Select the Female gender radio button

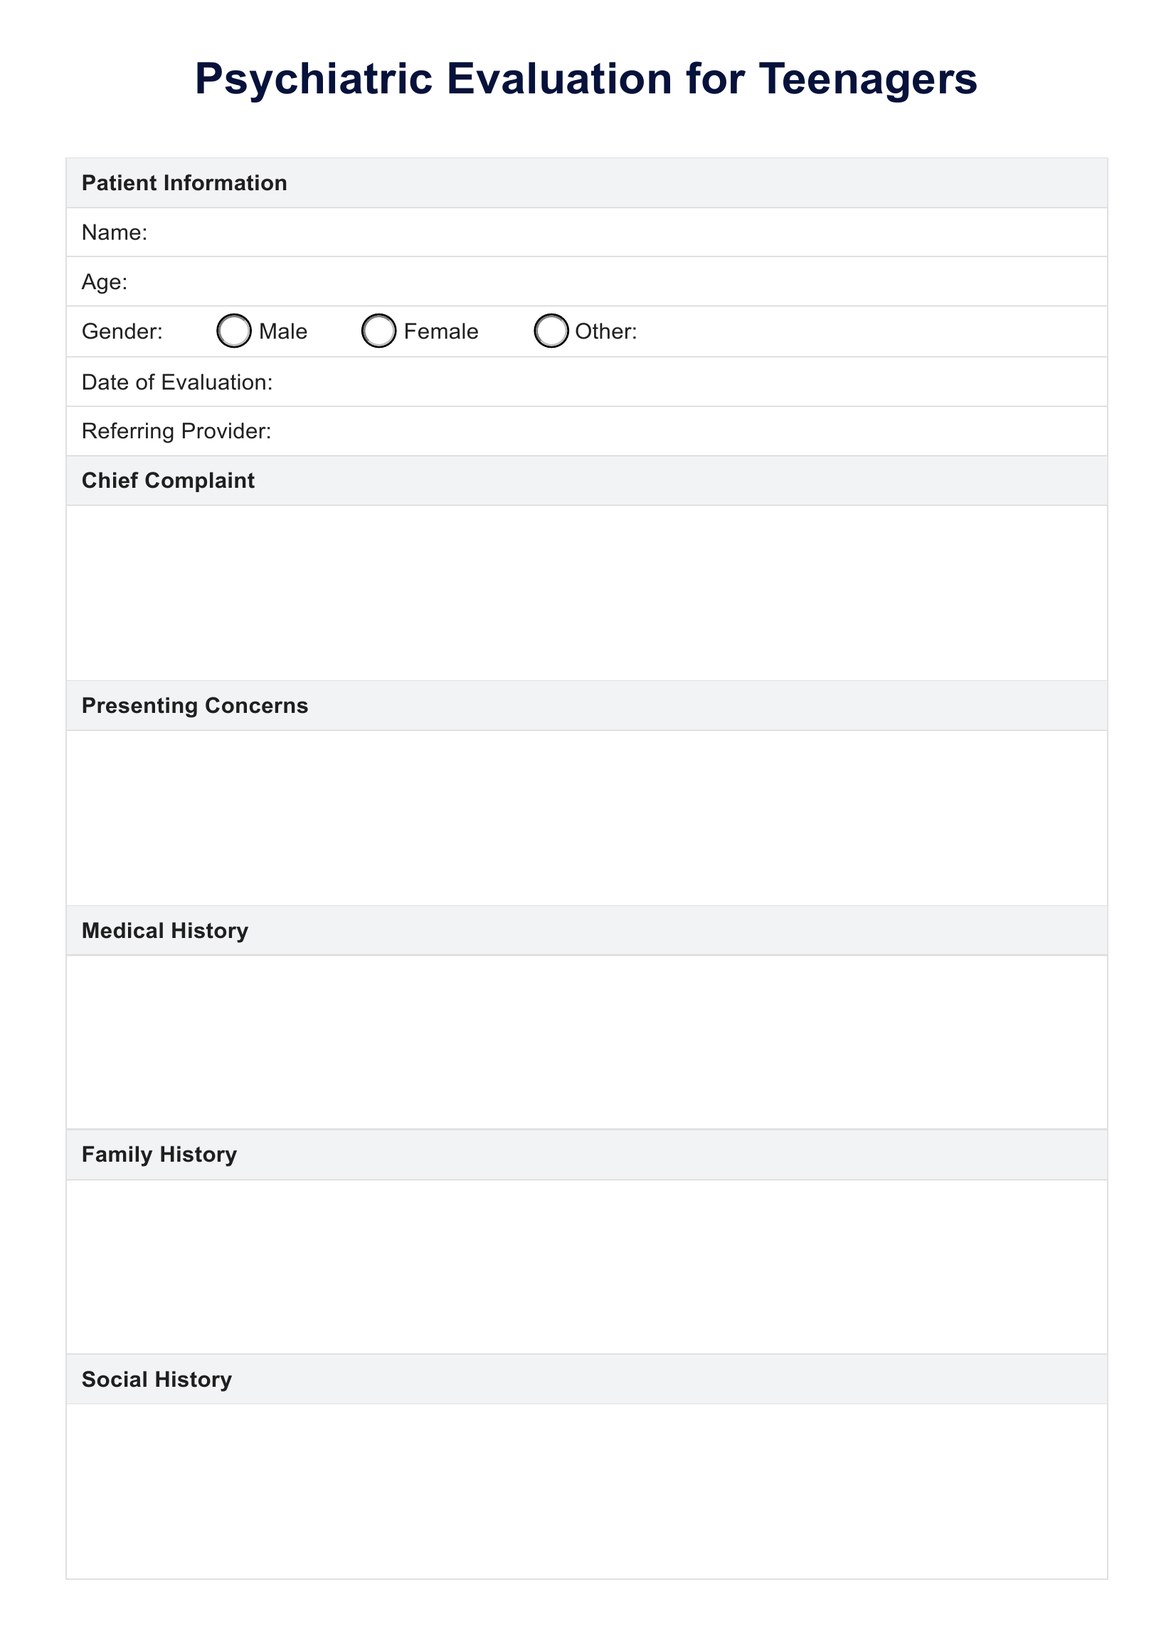click(x=379, y=331)
